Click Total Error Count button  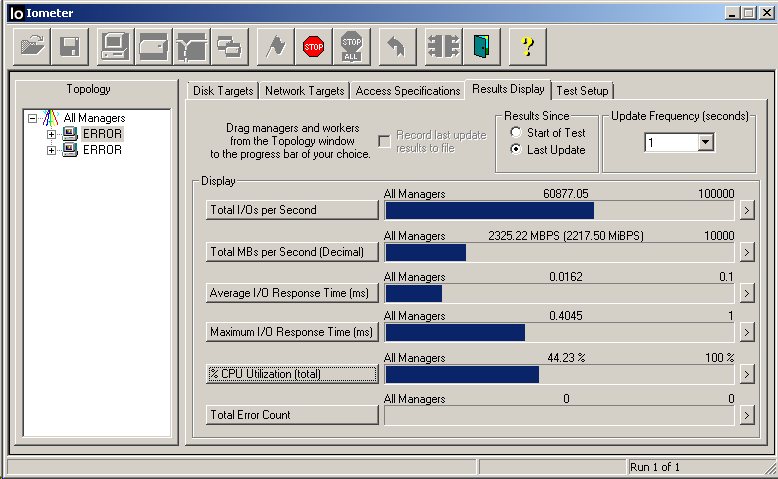click(292, 415)
